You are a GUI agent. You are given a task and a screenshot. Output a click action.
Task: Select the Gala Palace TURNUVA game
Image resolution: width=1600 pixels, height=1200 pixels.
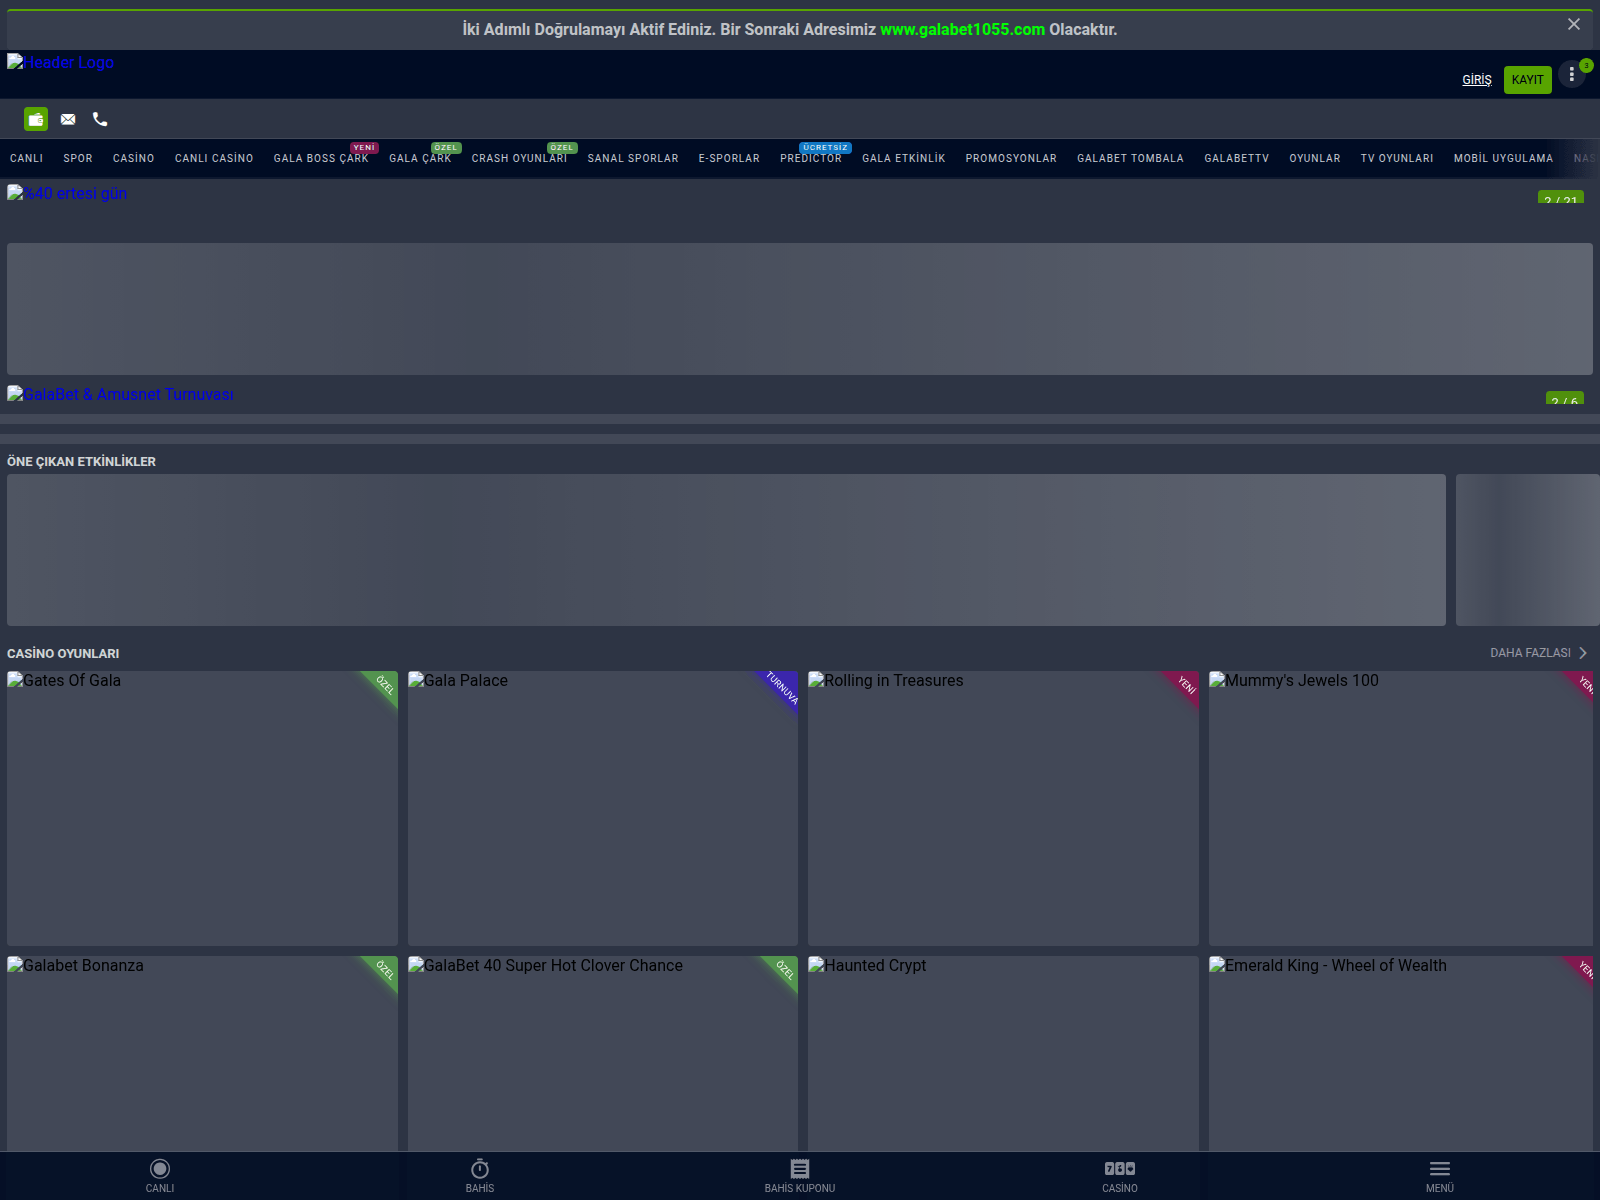click(602, 808)
